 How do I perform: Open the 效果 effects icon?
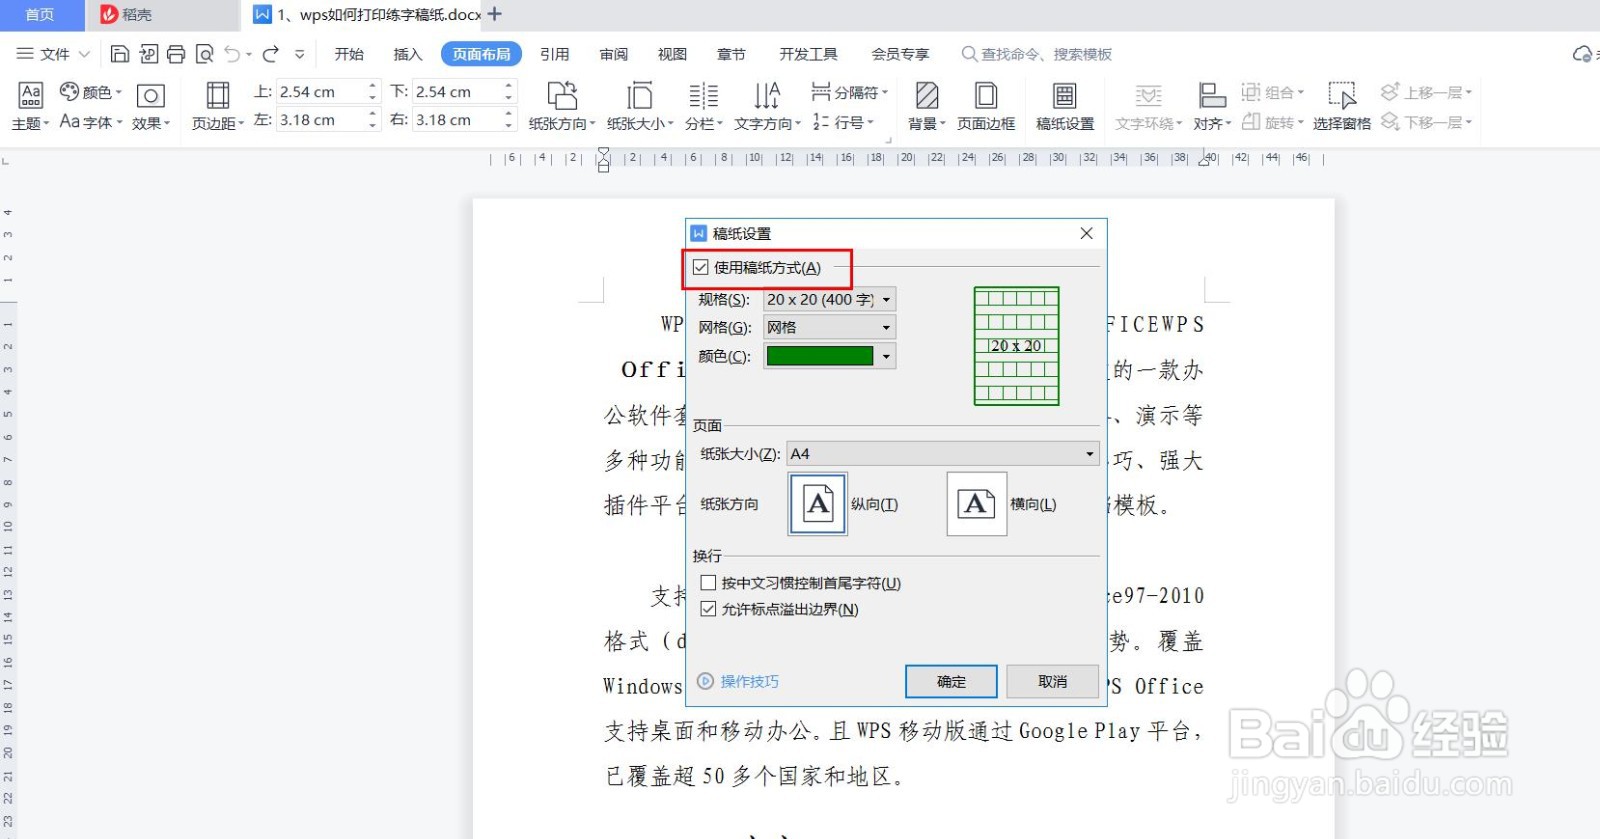[x=151, y=96]
